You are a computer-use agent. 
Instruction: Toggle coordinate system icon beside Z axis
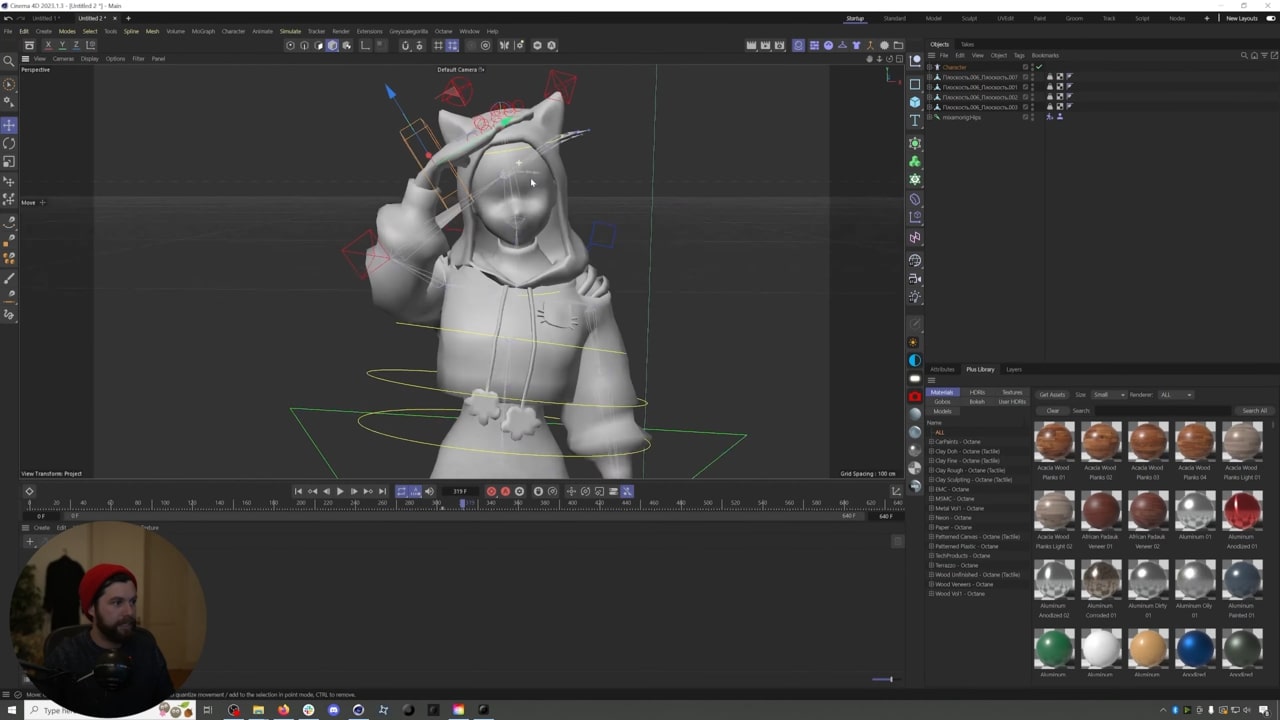pos(90,45)
